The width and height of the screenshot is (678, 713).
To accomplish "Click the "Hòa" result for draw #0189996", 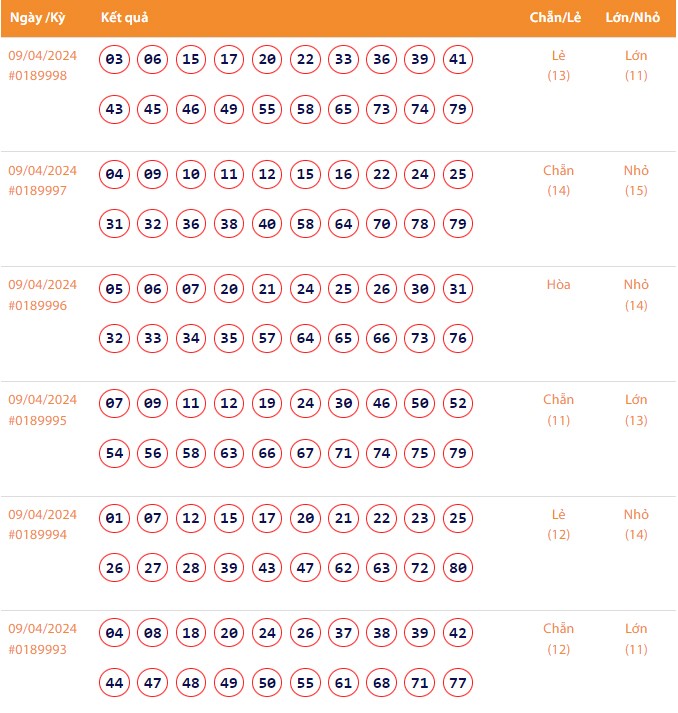I will point(558,285).
